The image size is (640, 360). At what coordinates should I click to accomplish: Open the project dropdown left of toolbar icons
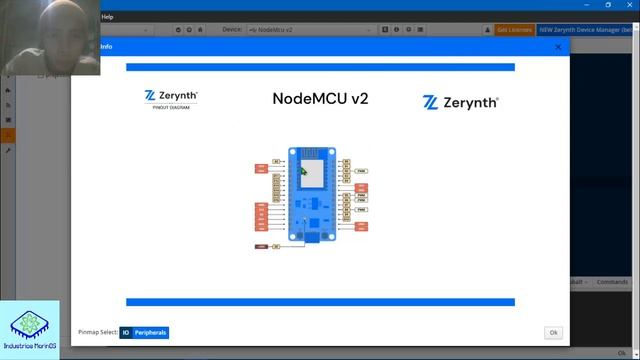point(127,30)
